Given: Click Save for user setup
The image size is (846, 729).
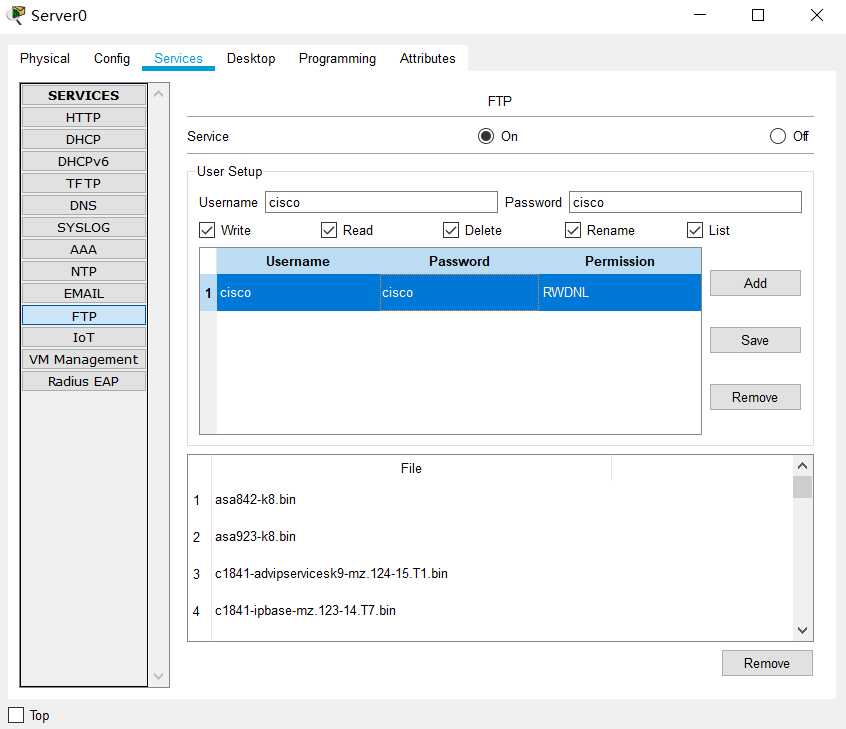Looking at the screenshot, I should (x=755, y=340).
